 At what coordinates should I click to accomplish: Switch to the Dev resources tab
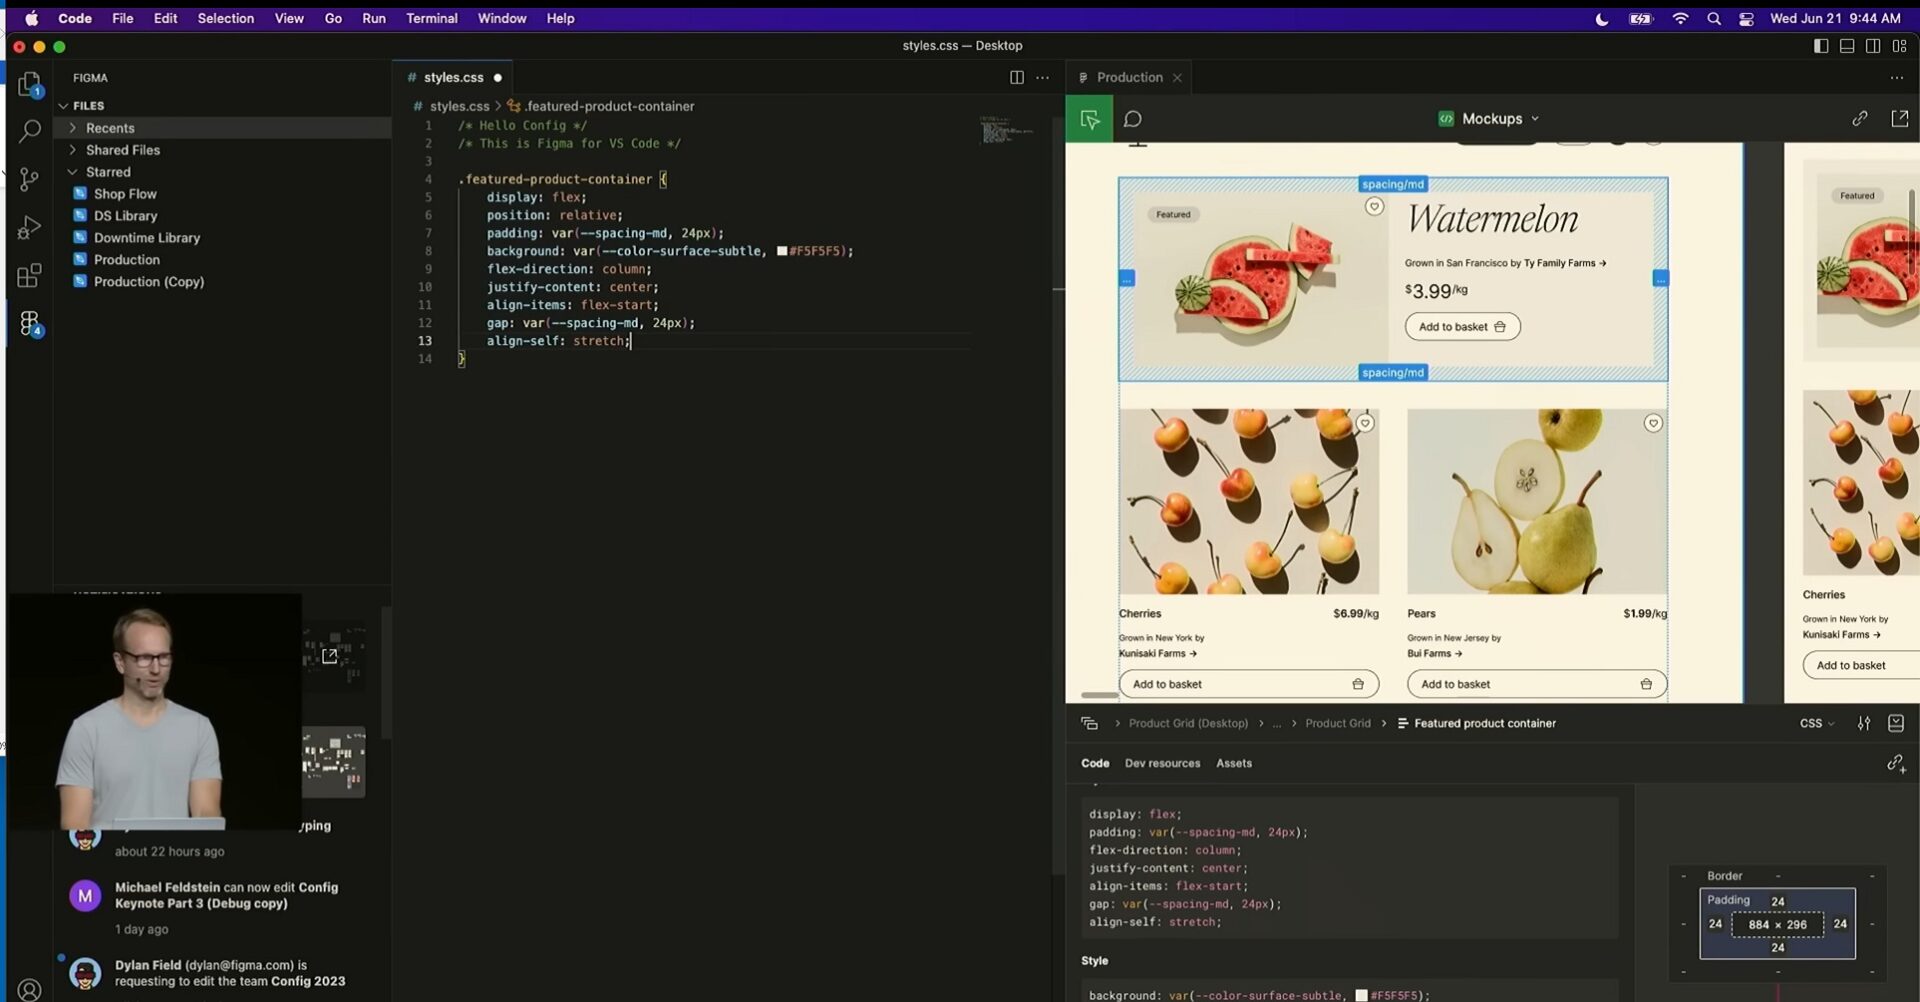coord(1162,762)
